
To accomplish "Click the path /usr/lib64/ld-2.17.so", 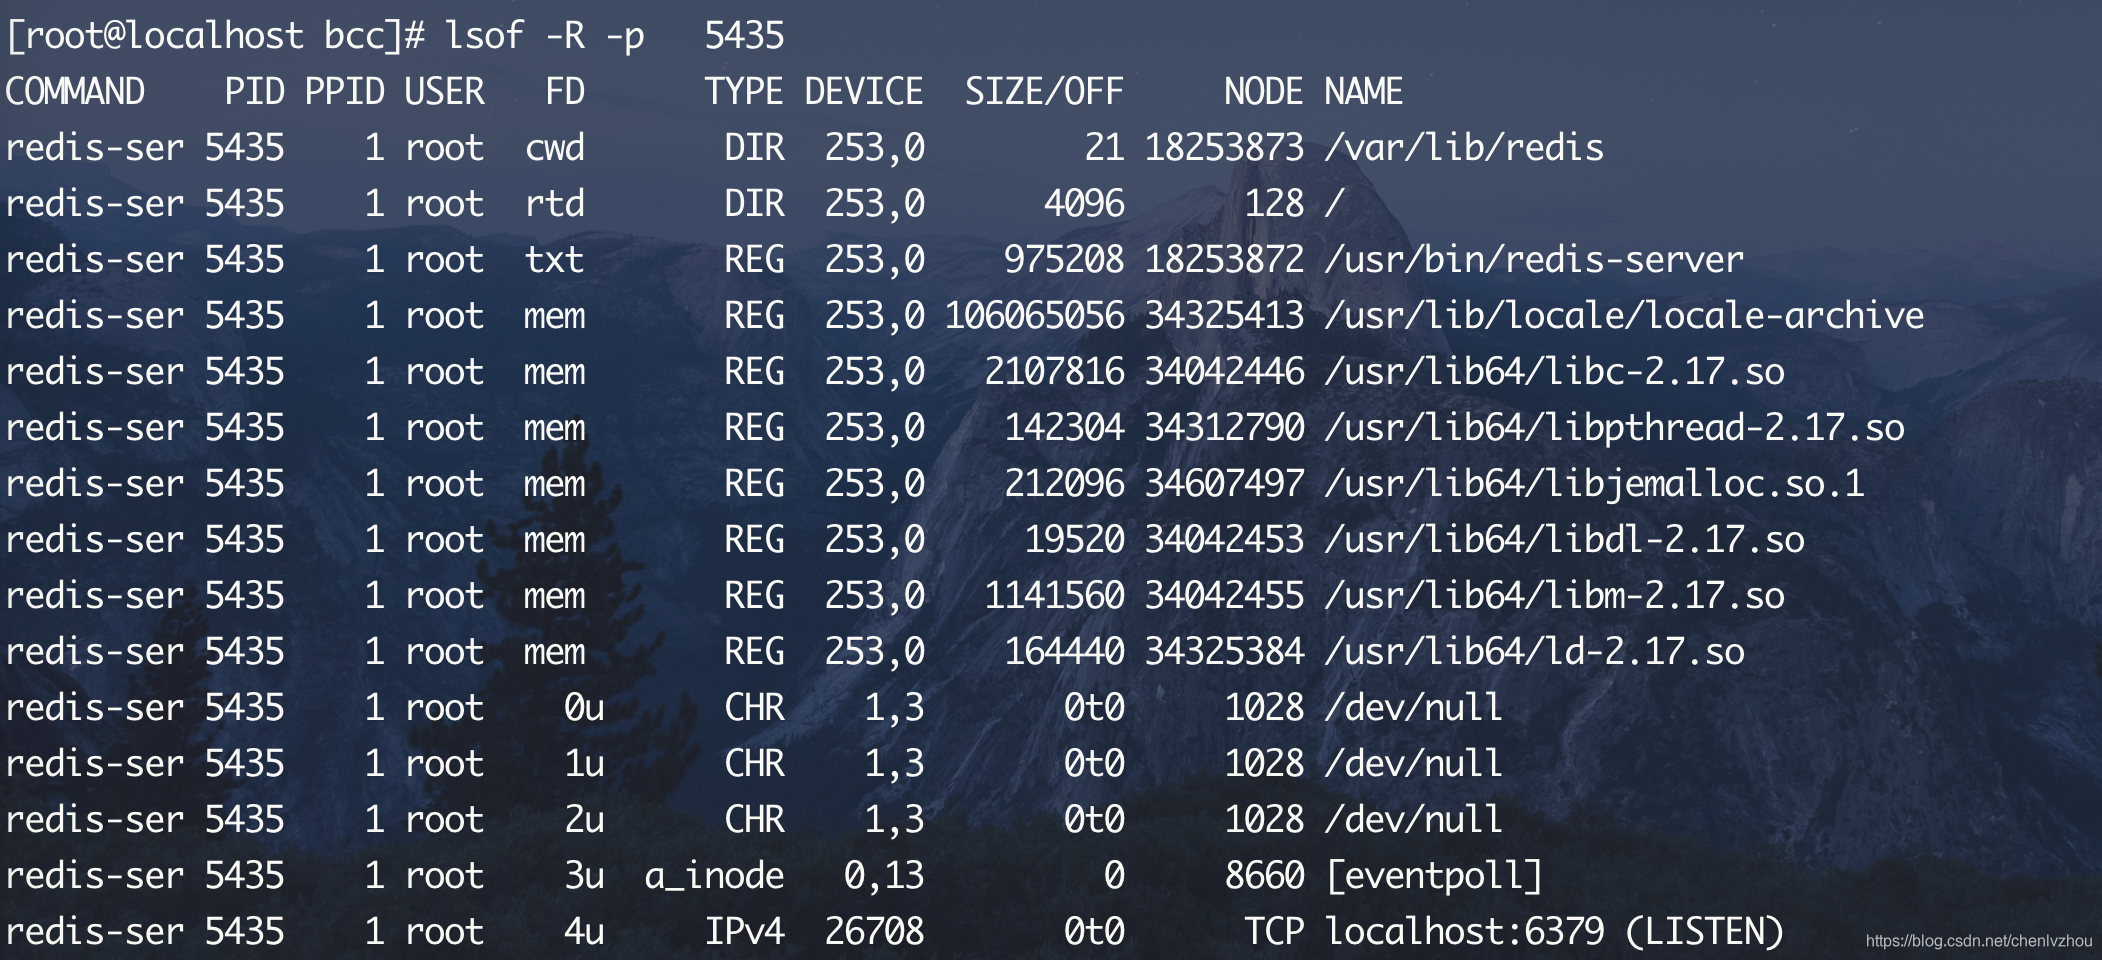I will point(1535,652).
